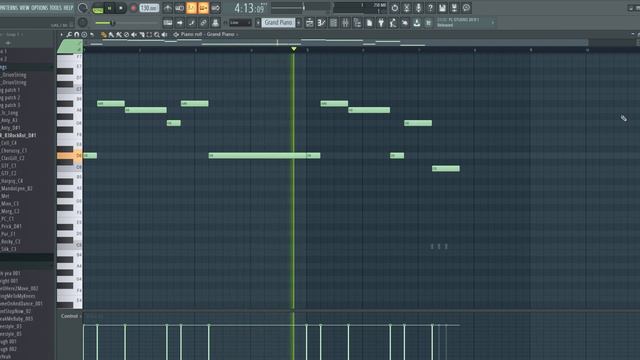640x360 pixels.
Task: Toggle typing keyboard to piano button
Action: pos(168,22)
